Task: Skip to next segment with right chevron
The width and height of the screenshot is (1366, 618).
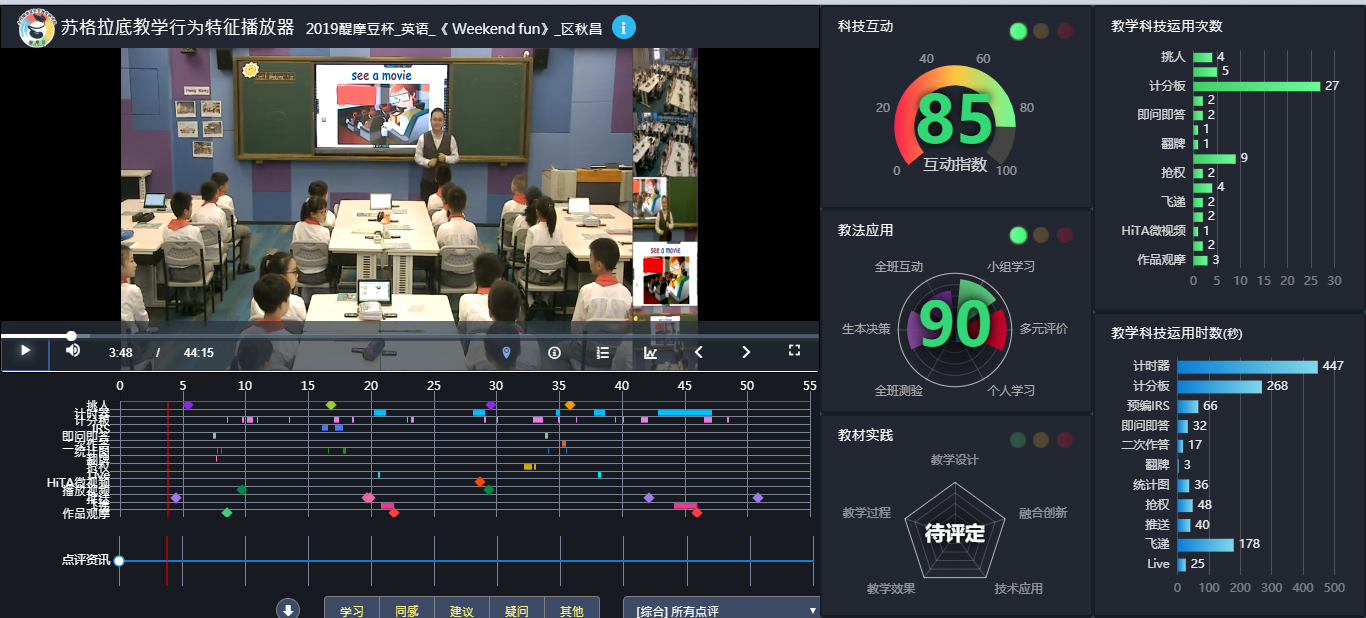Action: click(x=746, y=352)
